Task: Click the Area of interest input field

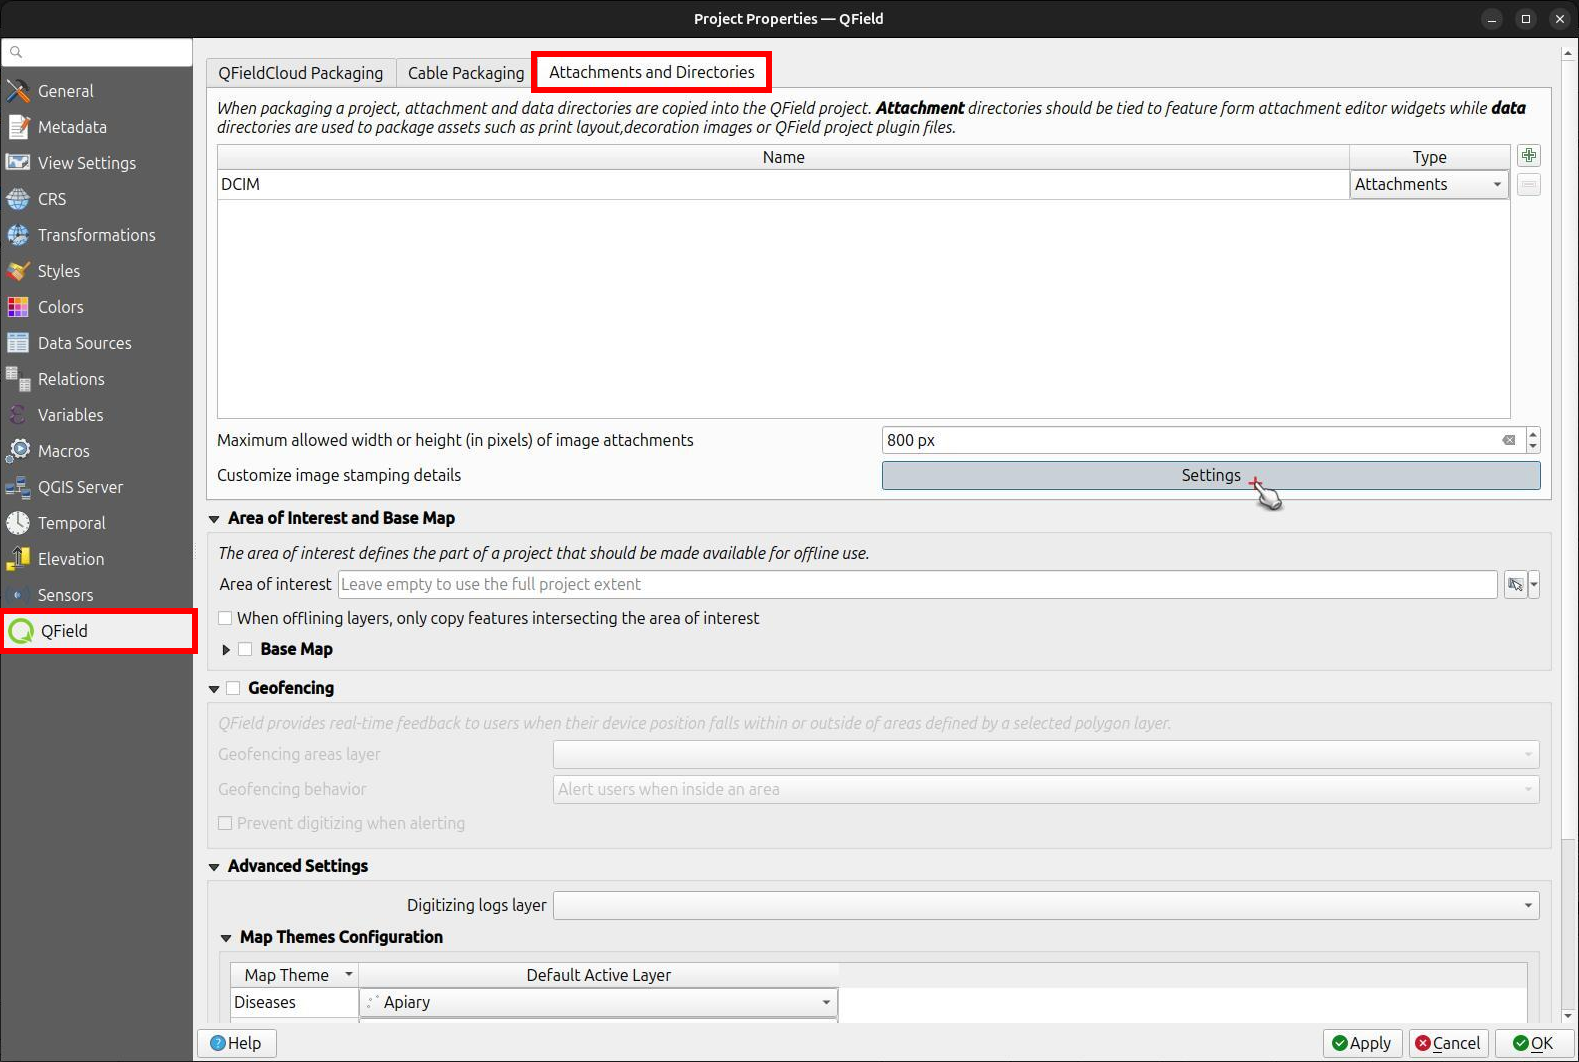Action: coord(917,585)
